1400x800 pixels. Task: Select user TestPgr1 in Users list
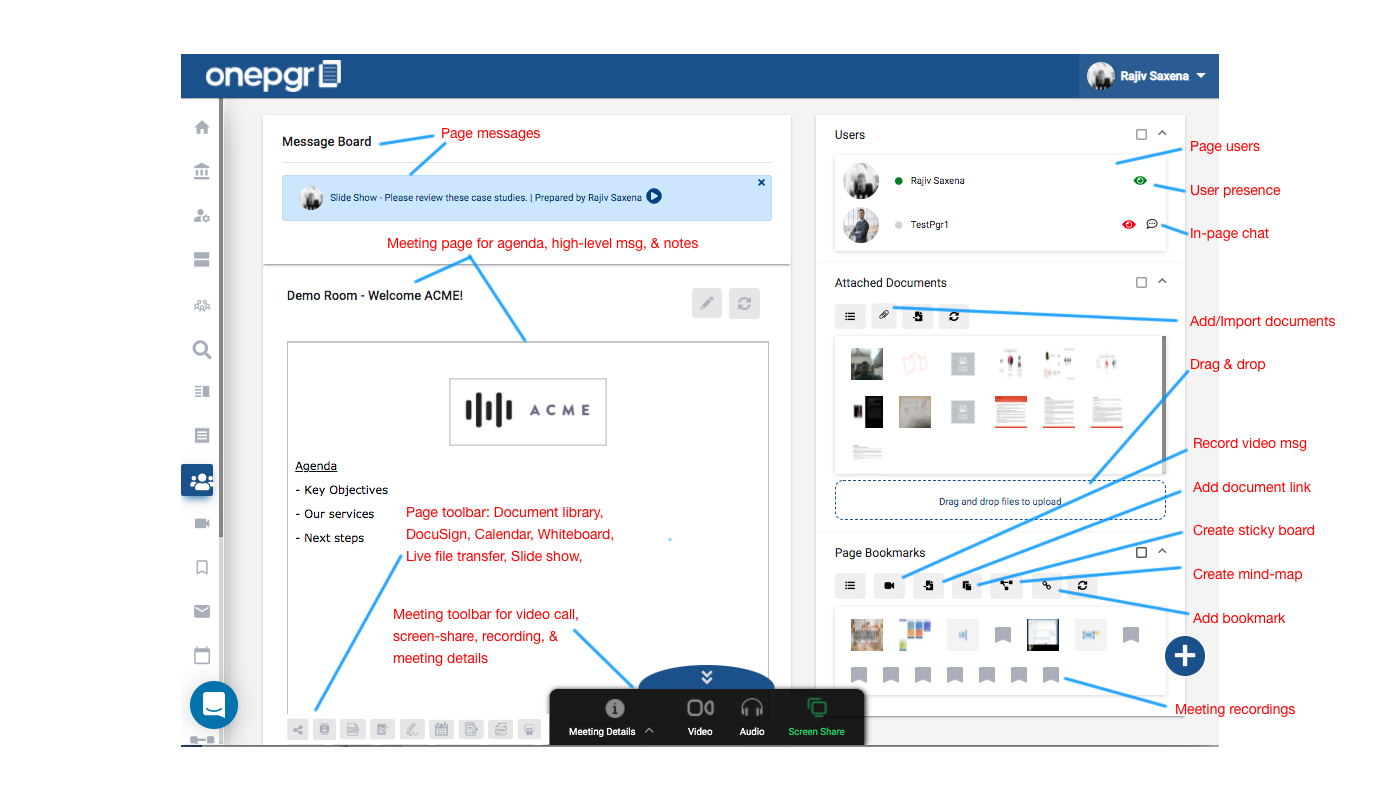pyautogui.click(x=1000, y=225)
